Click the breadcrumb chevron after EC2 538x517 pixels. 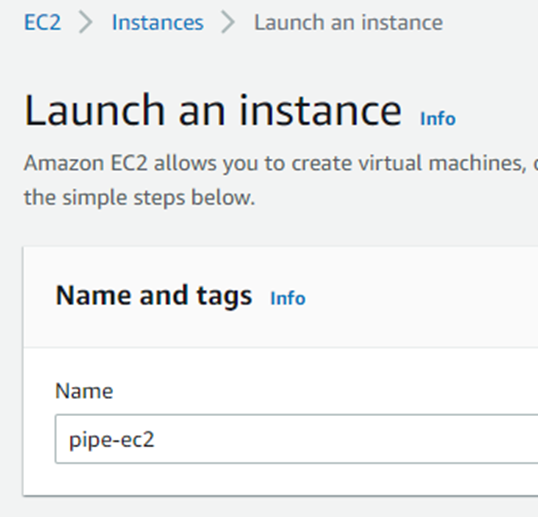click(x=86, y=23)
